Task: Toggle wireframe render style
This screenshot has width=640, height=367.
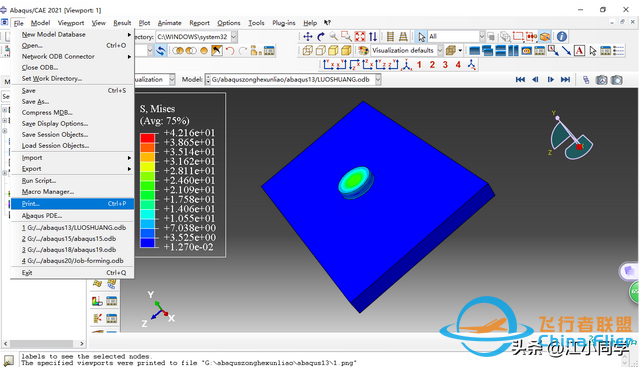Action: pyautogui.click(x=307, y=51)
